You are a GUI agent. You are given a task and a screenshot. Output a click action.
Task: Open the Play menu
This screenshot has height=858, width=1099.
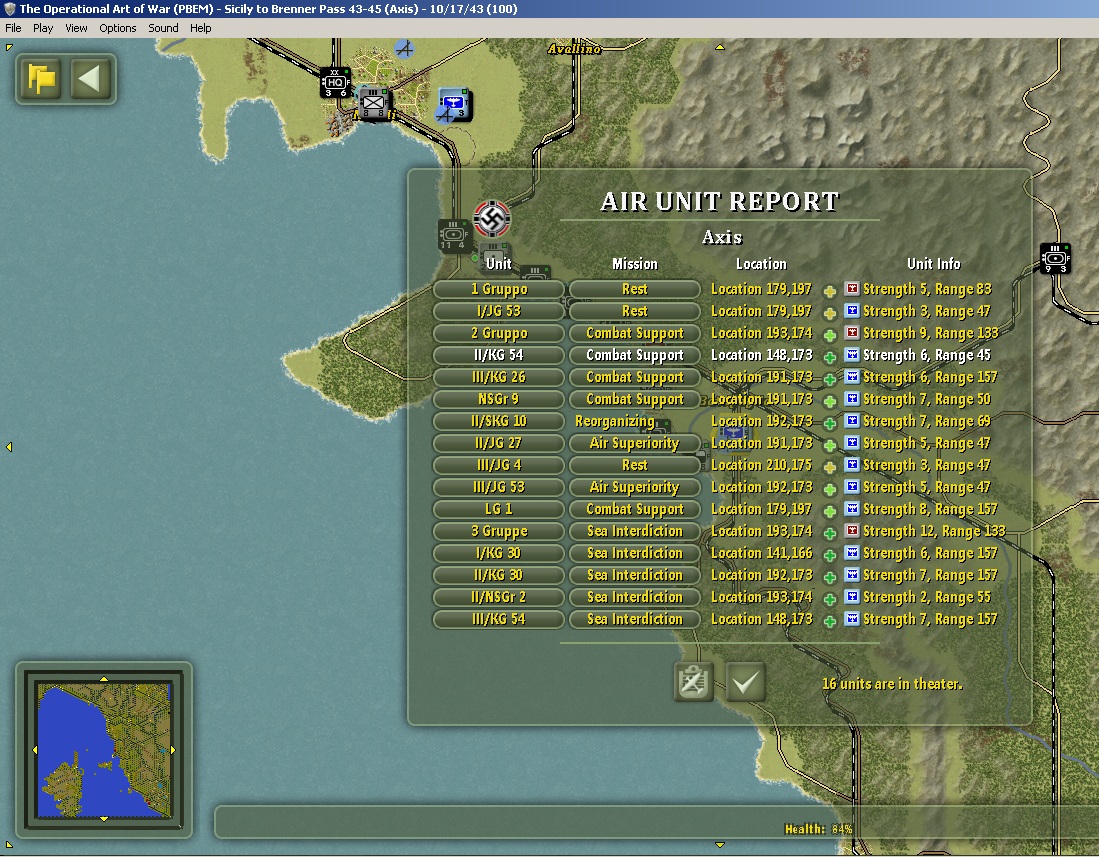coord(43,28)
